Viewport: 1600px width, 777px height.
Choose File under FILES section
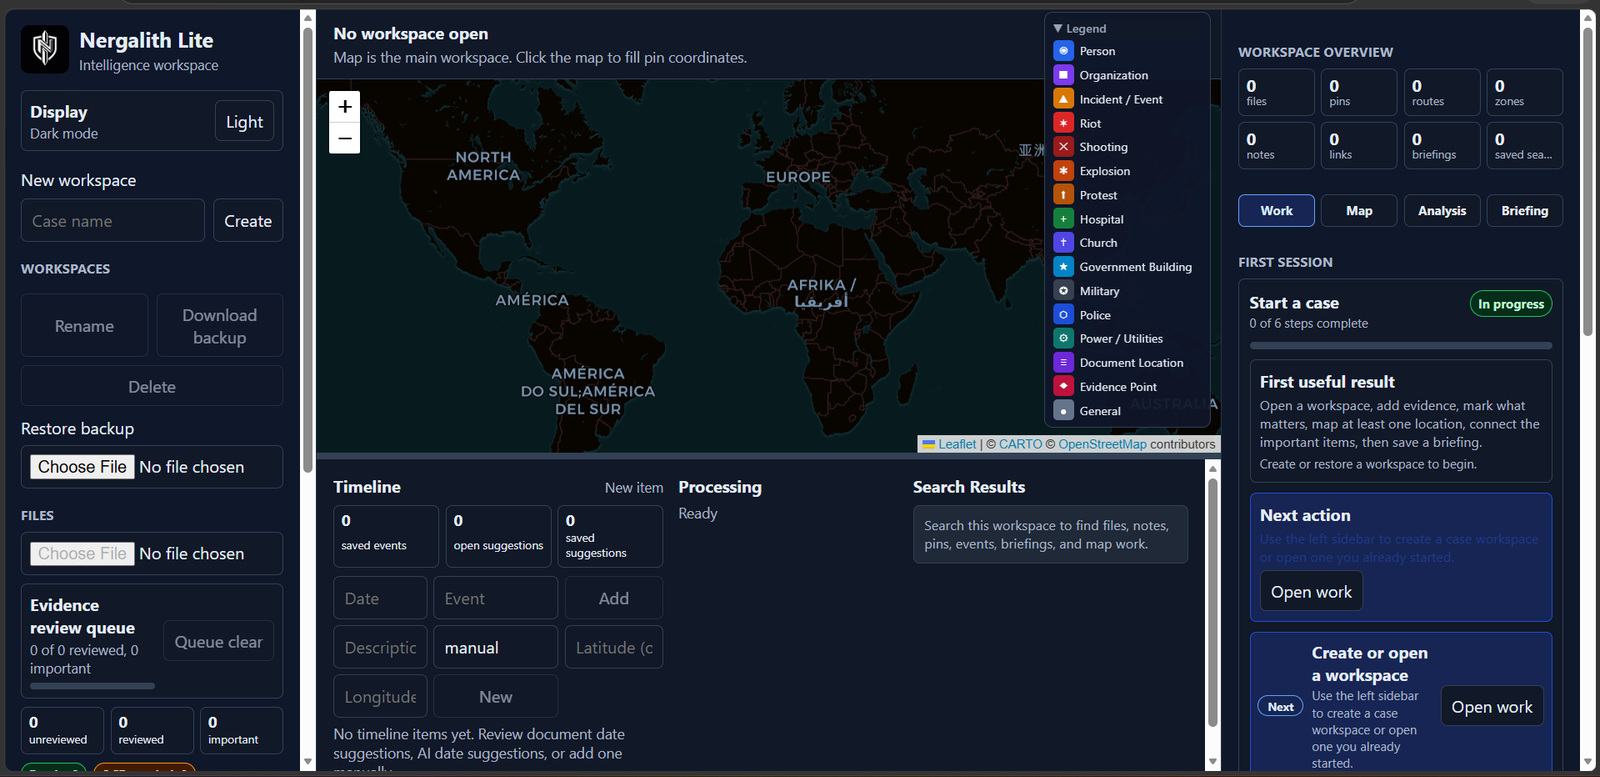tap(83, 554)
